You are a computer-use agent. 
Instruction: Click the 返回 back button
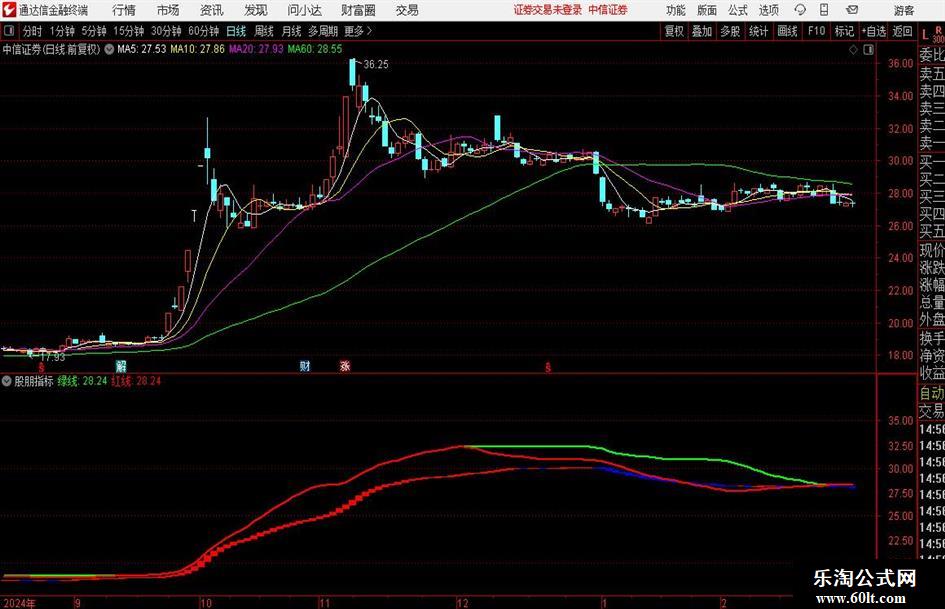click(x=902, y=31)
